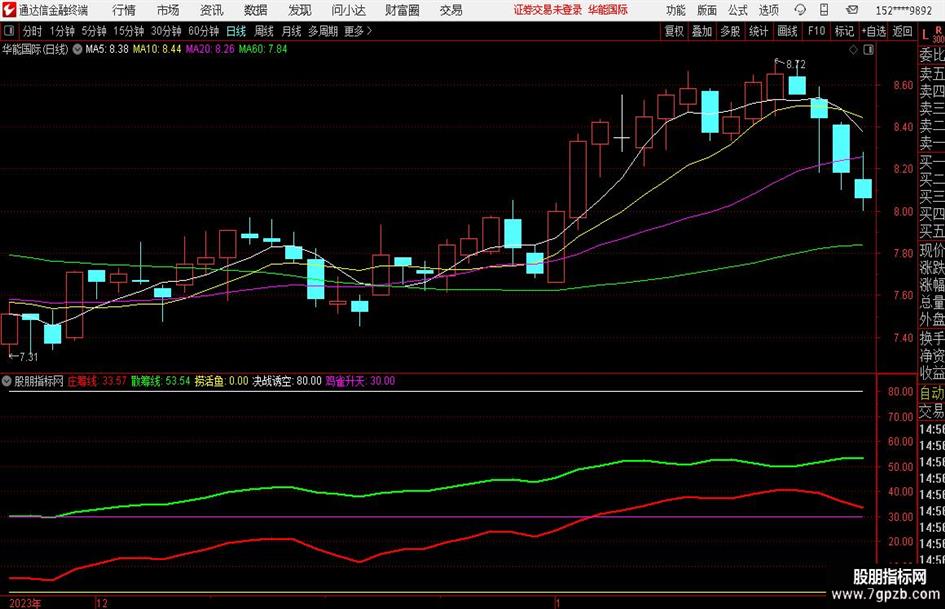The image size is (945, 609).
Task: Open the 版面 menu
Action: [706, 10]
